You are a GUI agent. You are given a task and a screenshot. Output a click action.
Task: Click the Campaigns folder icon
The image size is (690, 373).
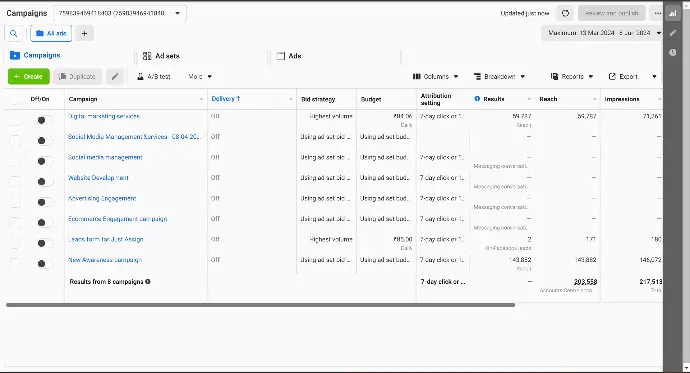pos(15,55)
